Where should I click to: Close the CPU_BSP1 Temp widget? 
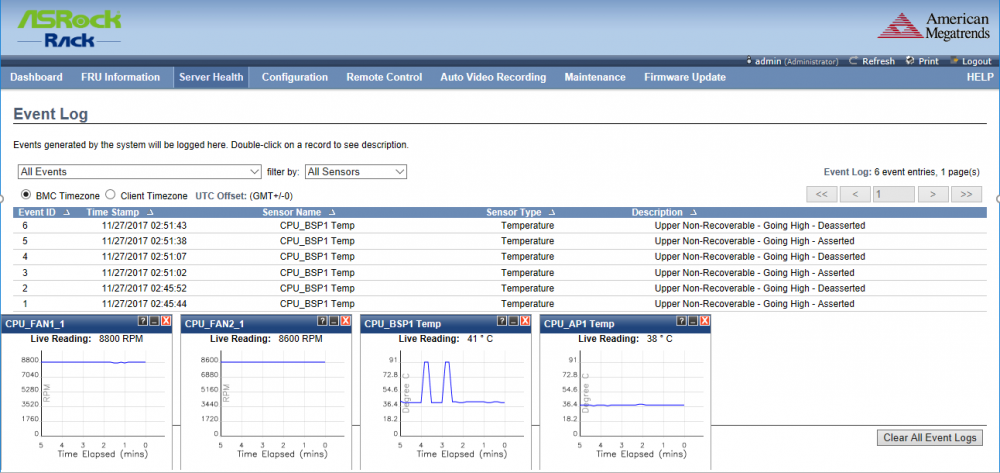[x=525, y=321]
